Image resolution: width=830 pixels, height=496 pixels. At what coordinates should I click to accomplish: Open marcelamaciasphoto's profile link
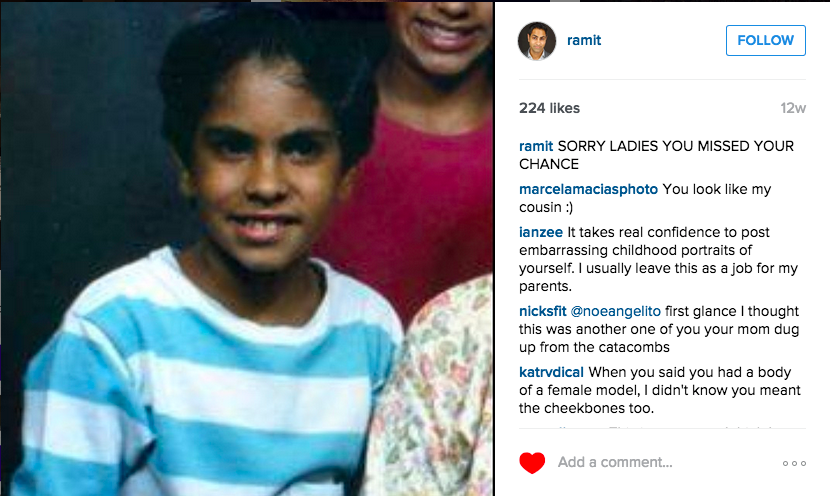[588, 190]
